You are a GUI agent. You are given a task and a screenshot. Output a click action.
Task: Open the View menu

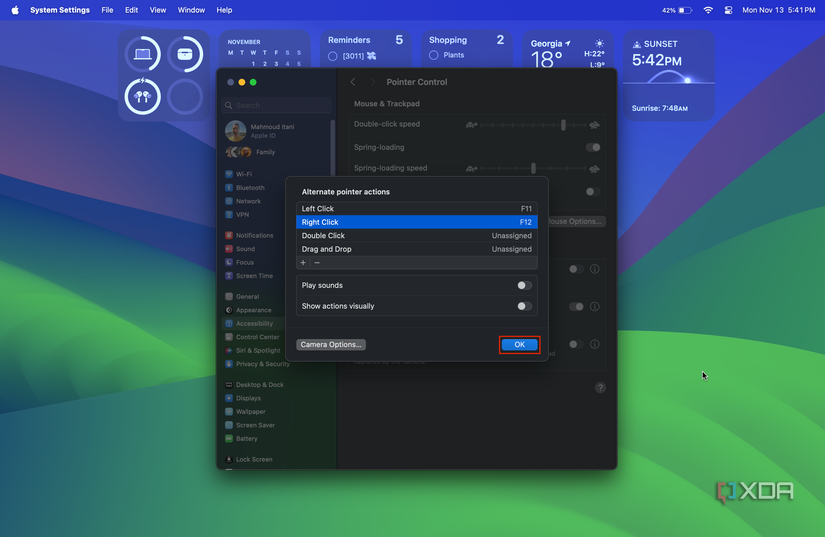click(x=158, y=10)
